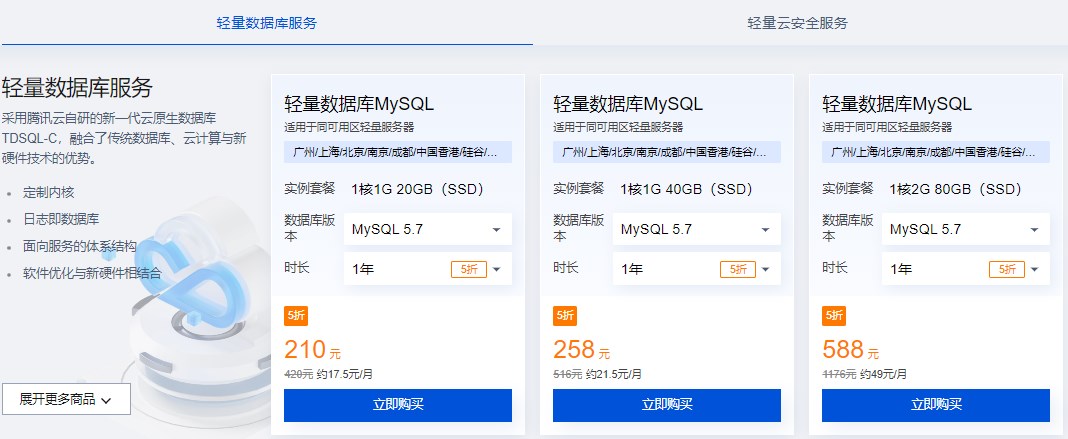Open database version dropdown on 80GB plan

[x=965, y=229]
